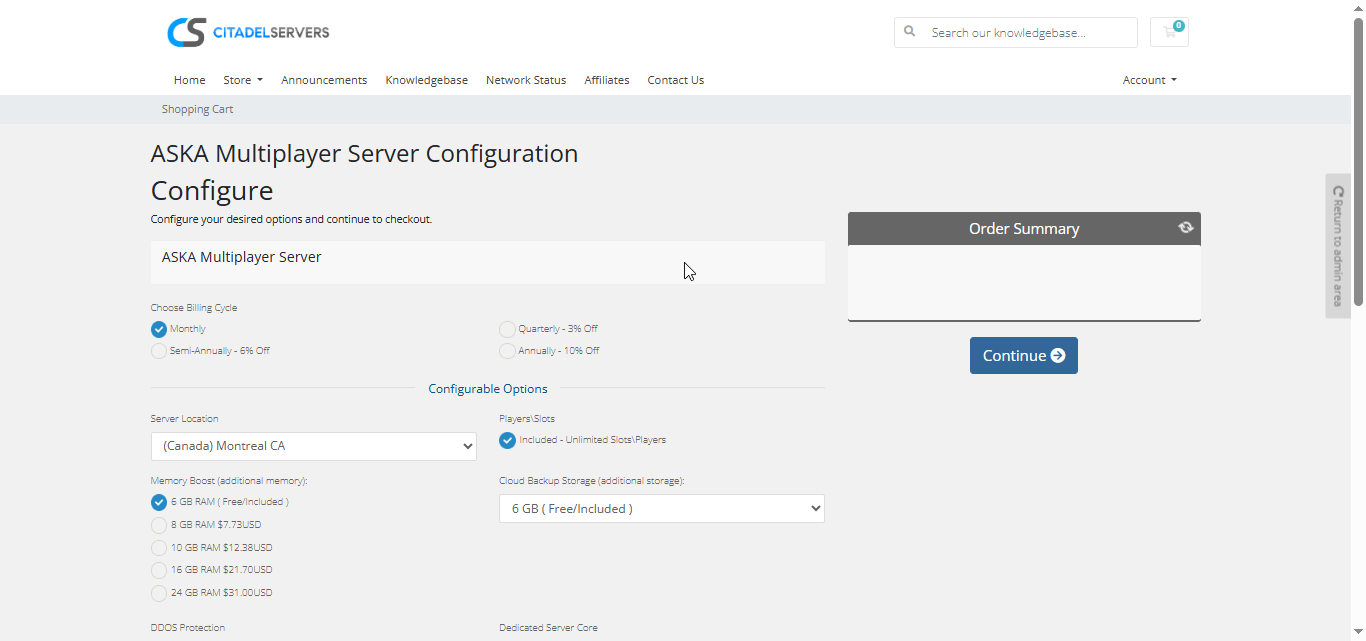
Task: Select 24 GB RAM $31.00 option
Action: click(x=159, y=593)
